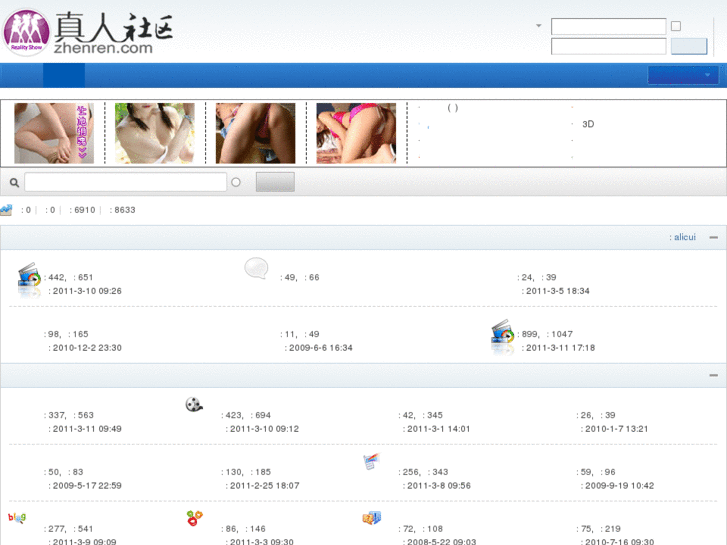Open the 3D link in the headline list
The width and height of the screenshot is (727, 545).
[x=588, y=124]
